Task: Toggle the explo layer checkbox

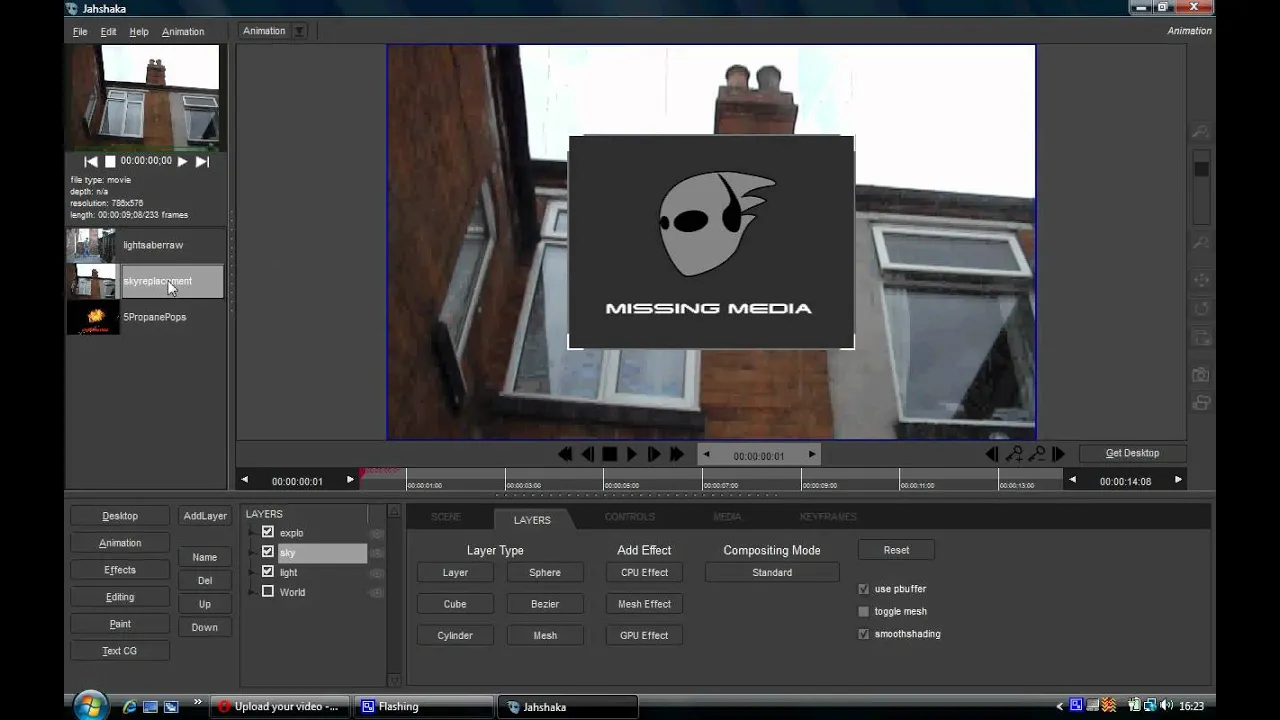Action: point(267,532)
